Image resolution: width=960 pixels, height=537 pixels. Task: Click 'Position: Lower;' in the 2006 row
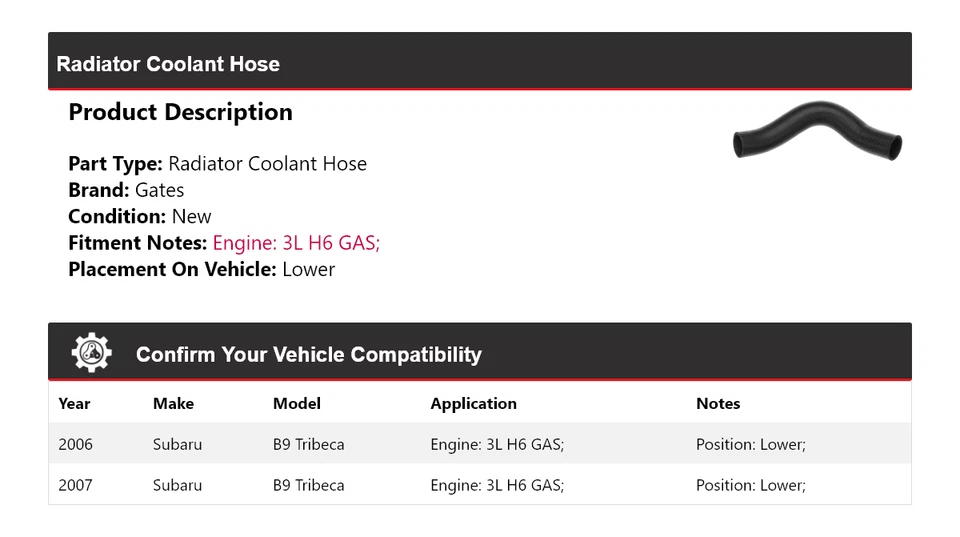750,444
